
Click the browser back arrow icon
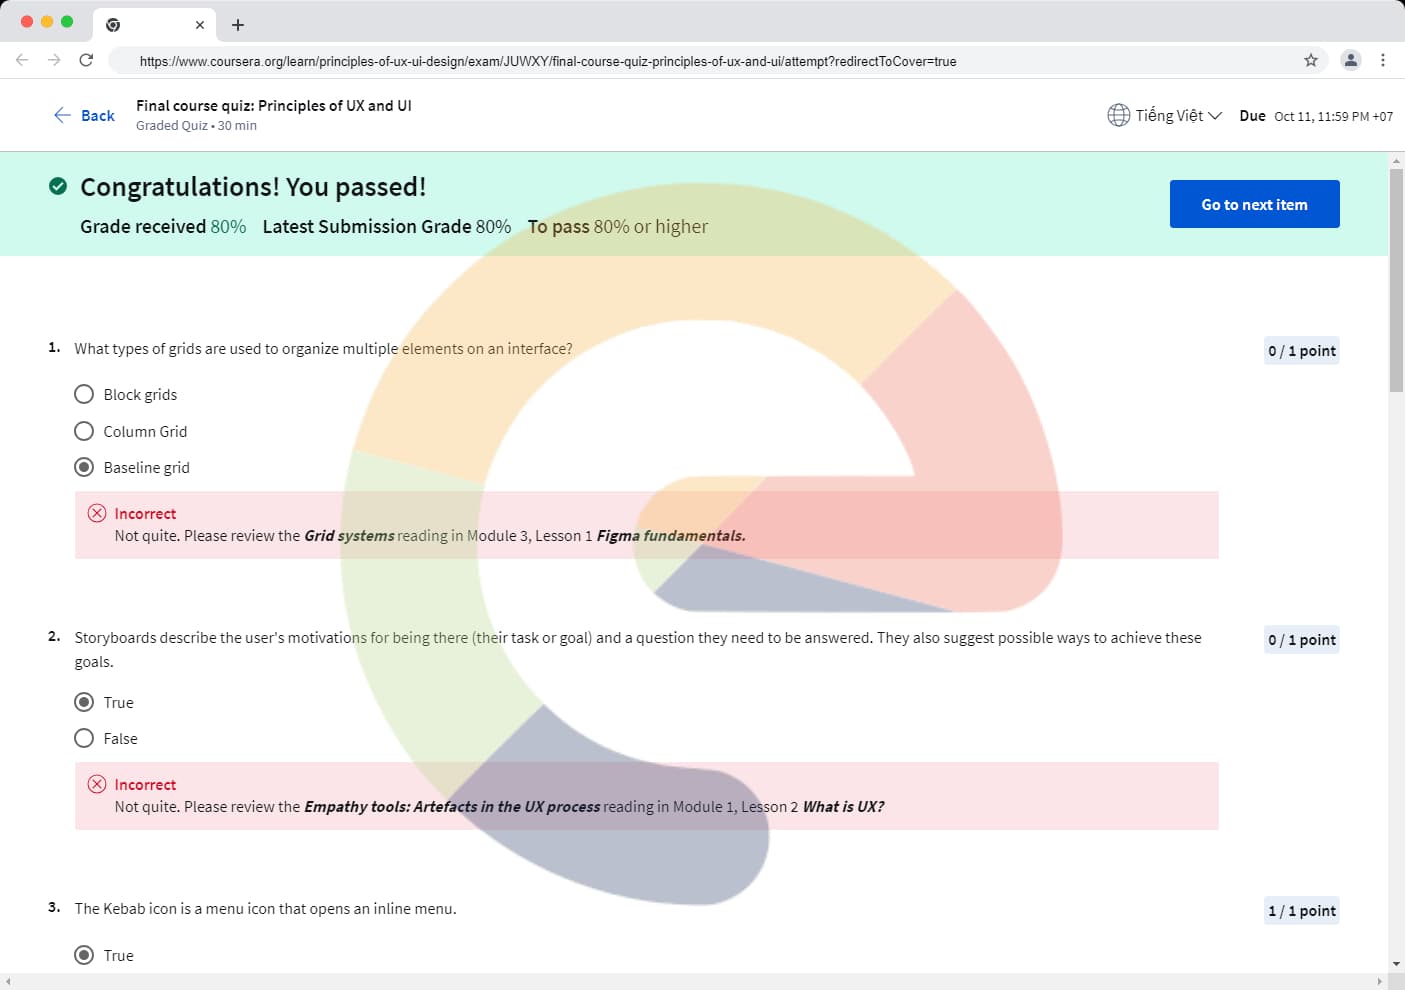point(22,60)
